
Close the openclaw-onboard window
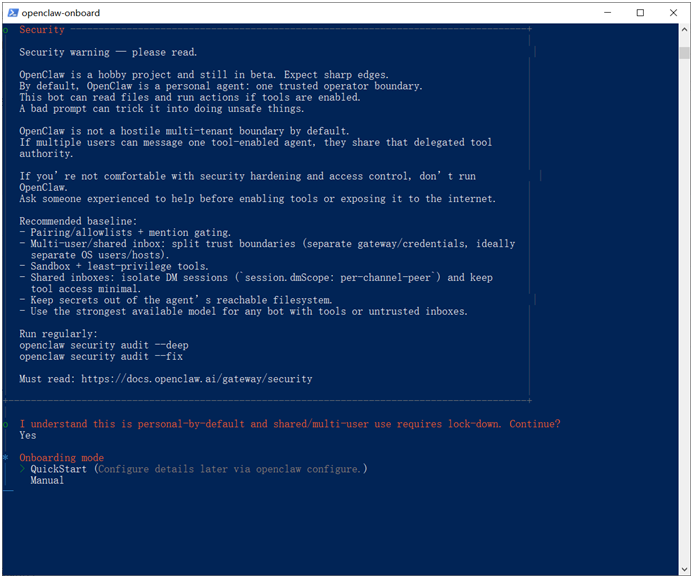click(673, 13)
